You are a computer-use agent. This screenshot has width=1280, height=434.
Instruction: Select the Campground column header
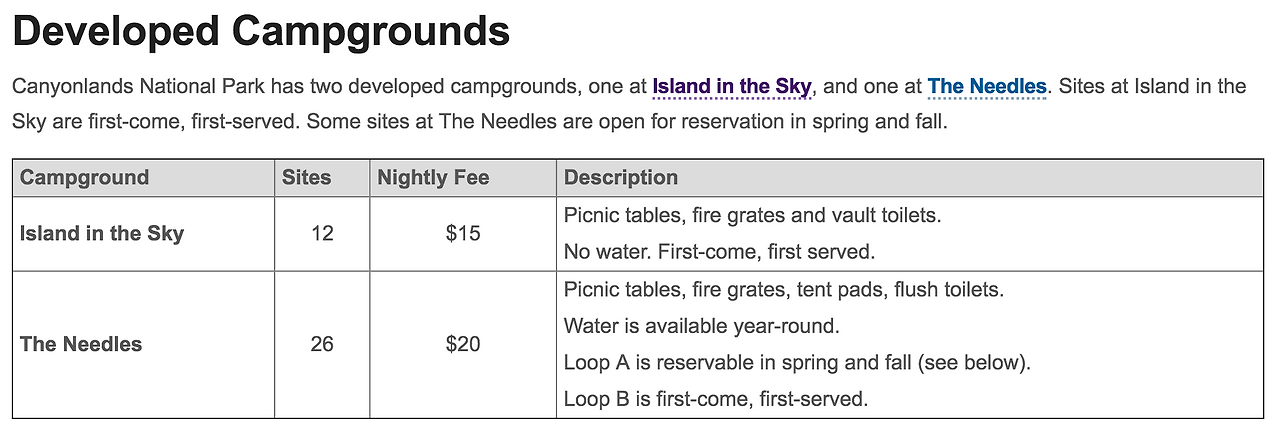(84, 178)
